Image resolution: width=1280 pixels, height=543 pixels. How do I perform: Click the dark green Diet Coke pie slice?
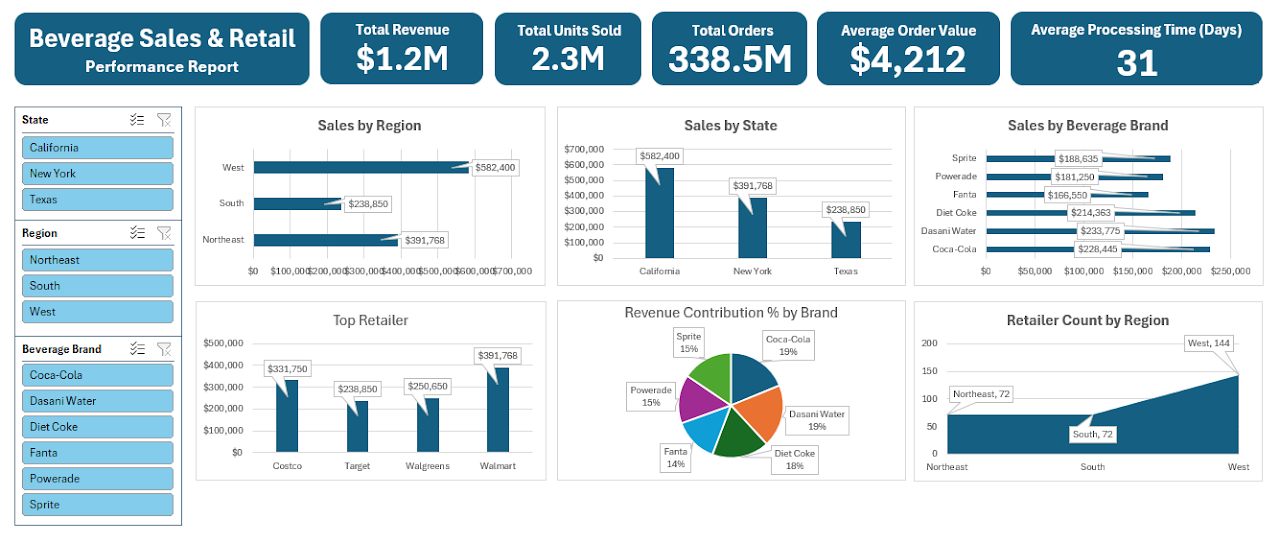click(x=738, y=434)
